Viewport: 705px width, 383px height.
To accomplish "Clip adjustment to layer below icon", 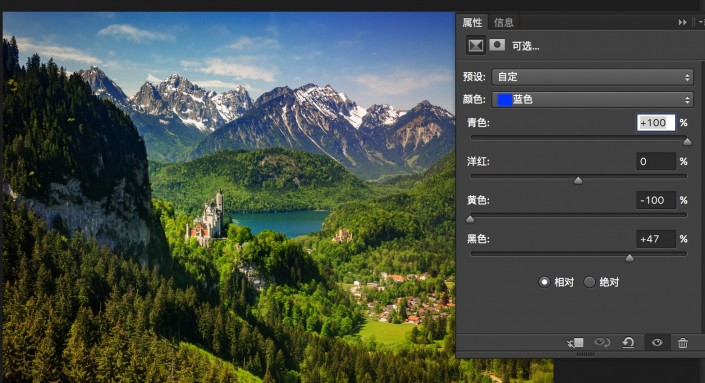I will click(x=575, y=343).
